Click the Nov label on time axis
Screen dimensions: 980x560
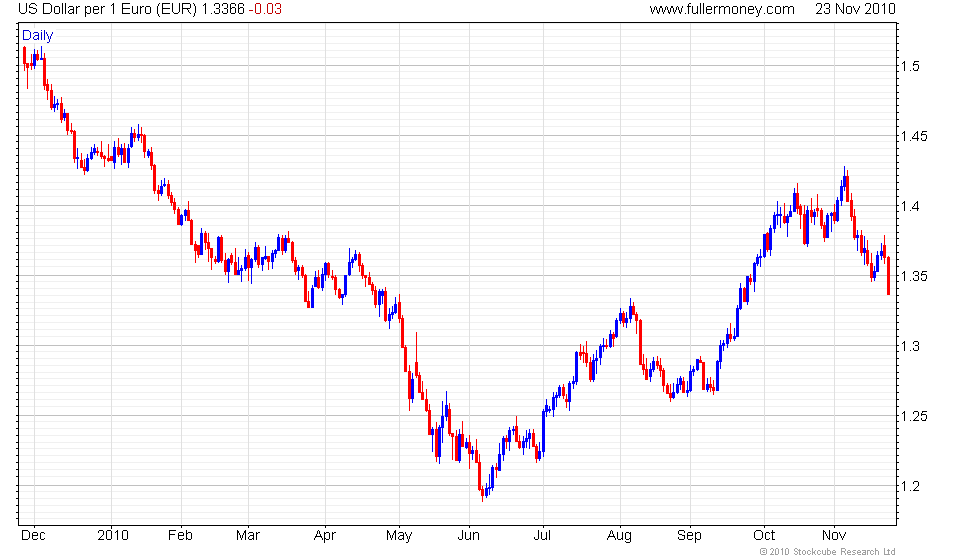834,536
